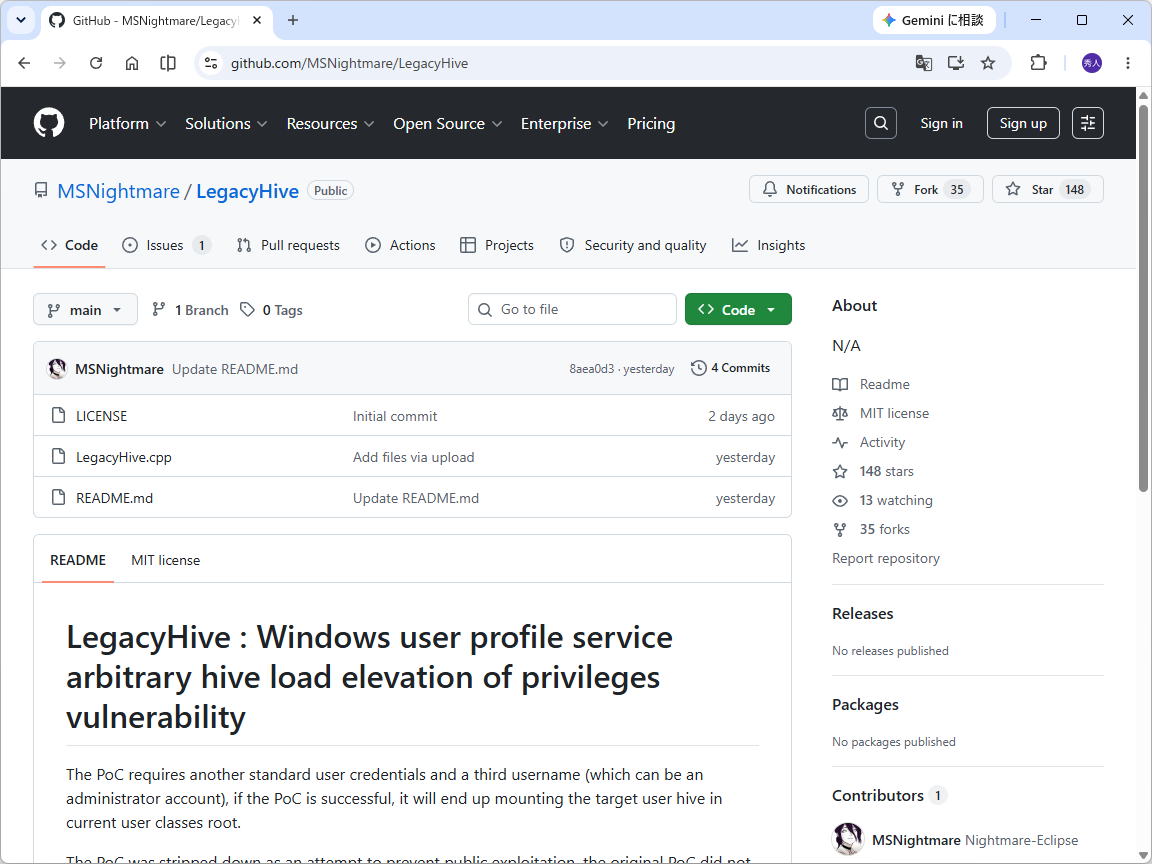Open the LICENSE file
The image size is (1152, 864).
coord(101,416)
